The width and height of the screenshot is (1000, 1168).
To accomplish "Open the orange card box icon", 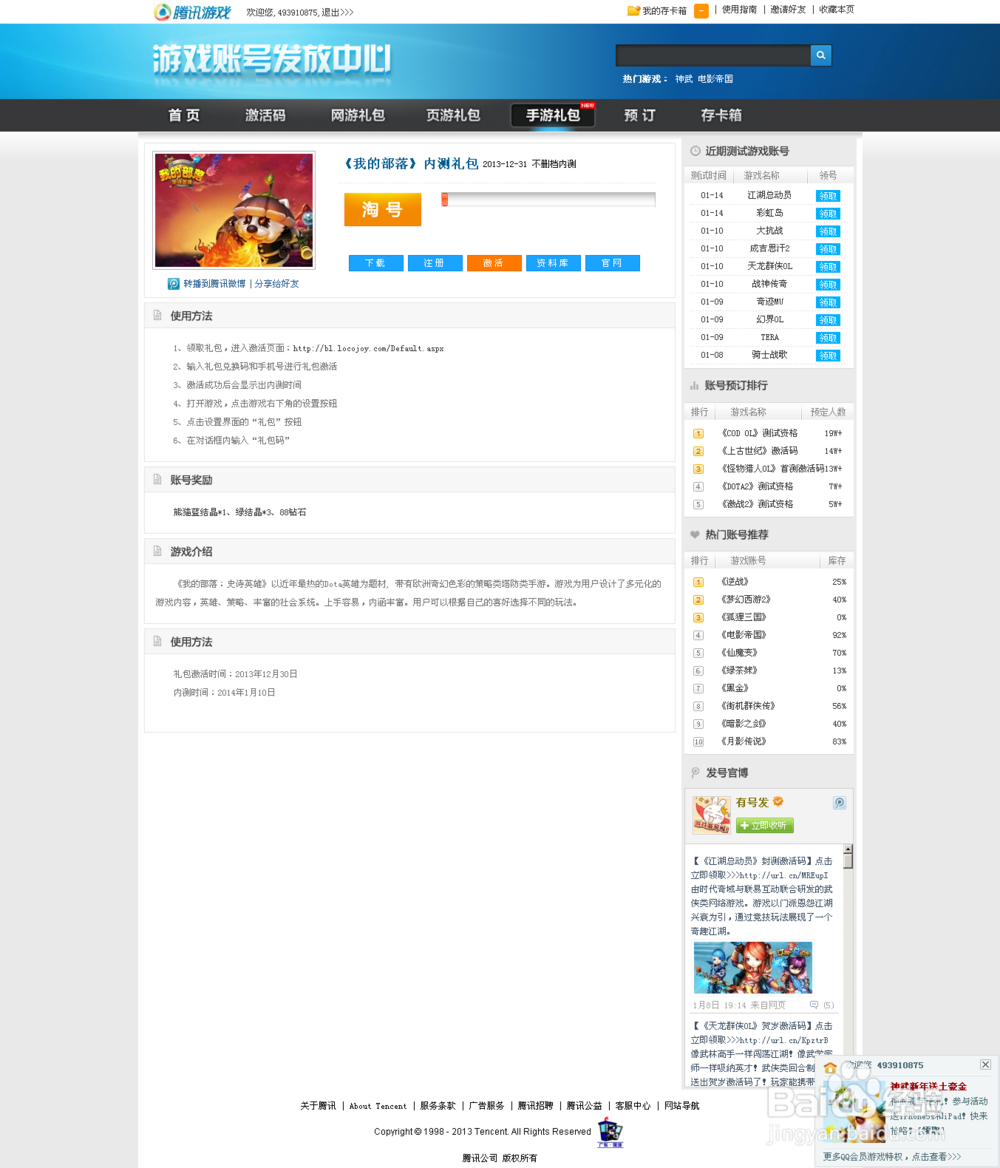I will (701, 10).
